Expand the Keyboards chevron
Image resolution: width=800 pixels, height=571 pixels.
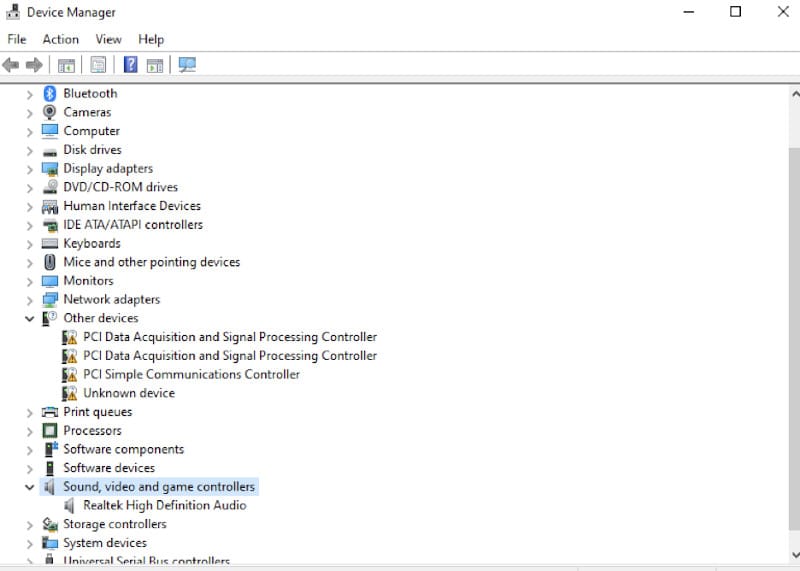point(30,244)
